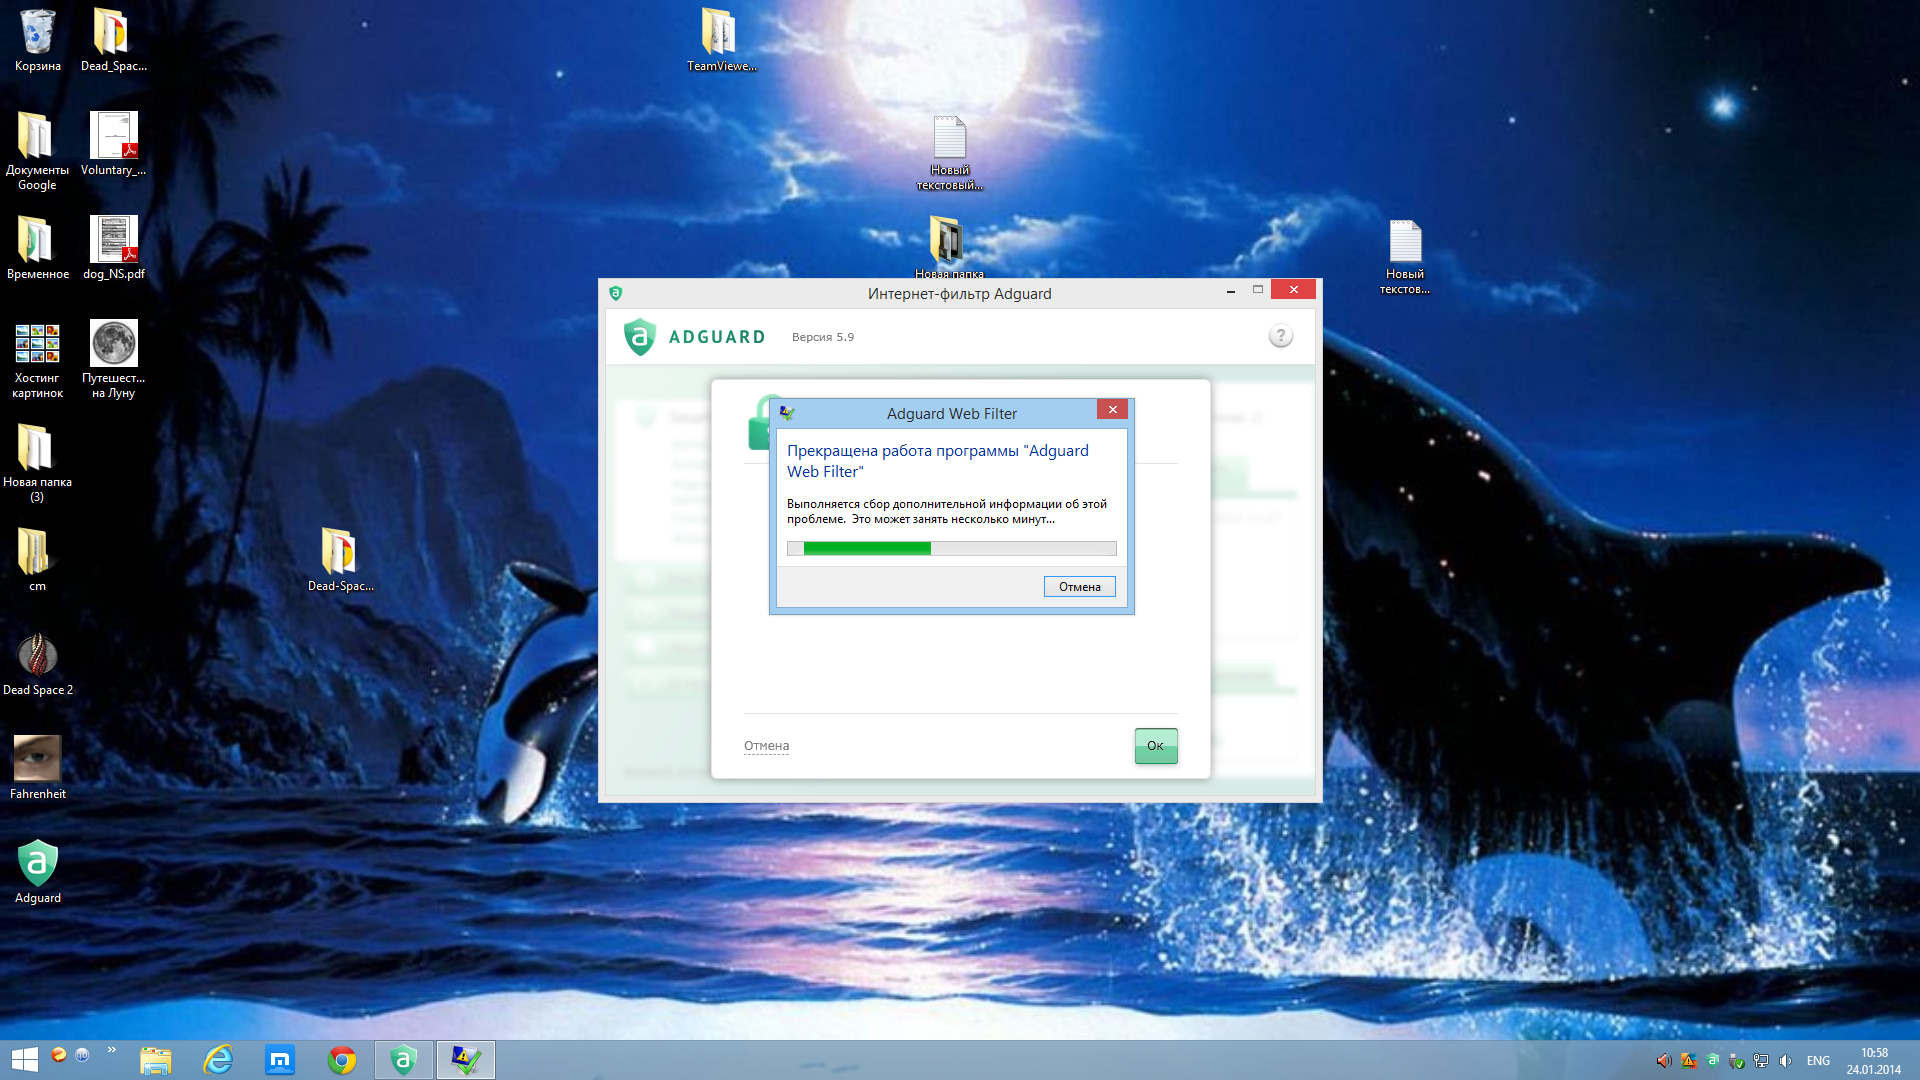Screen dimensions: 1920x1080
Task: Select Новый текстов... file at right
Action: [x=1404, y=257]
